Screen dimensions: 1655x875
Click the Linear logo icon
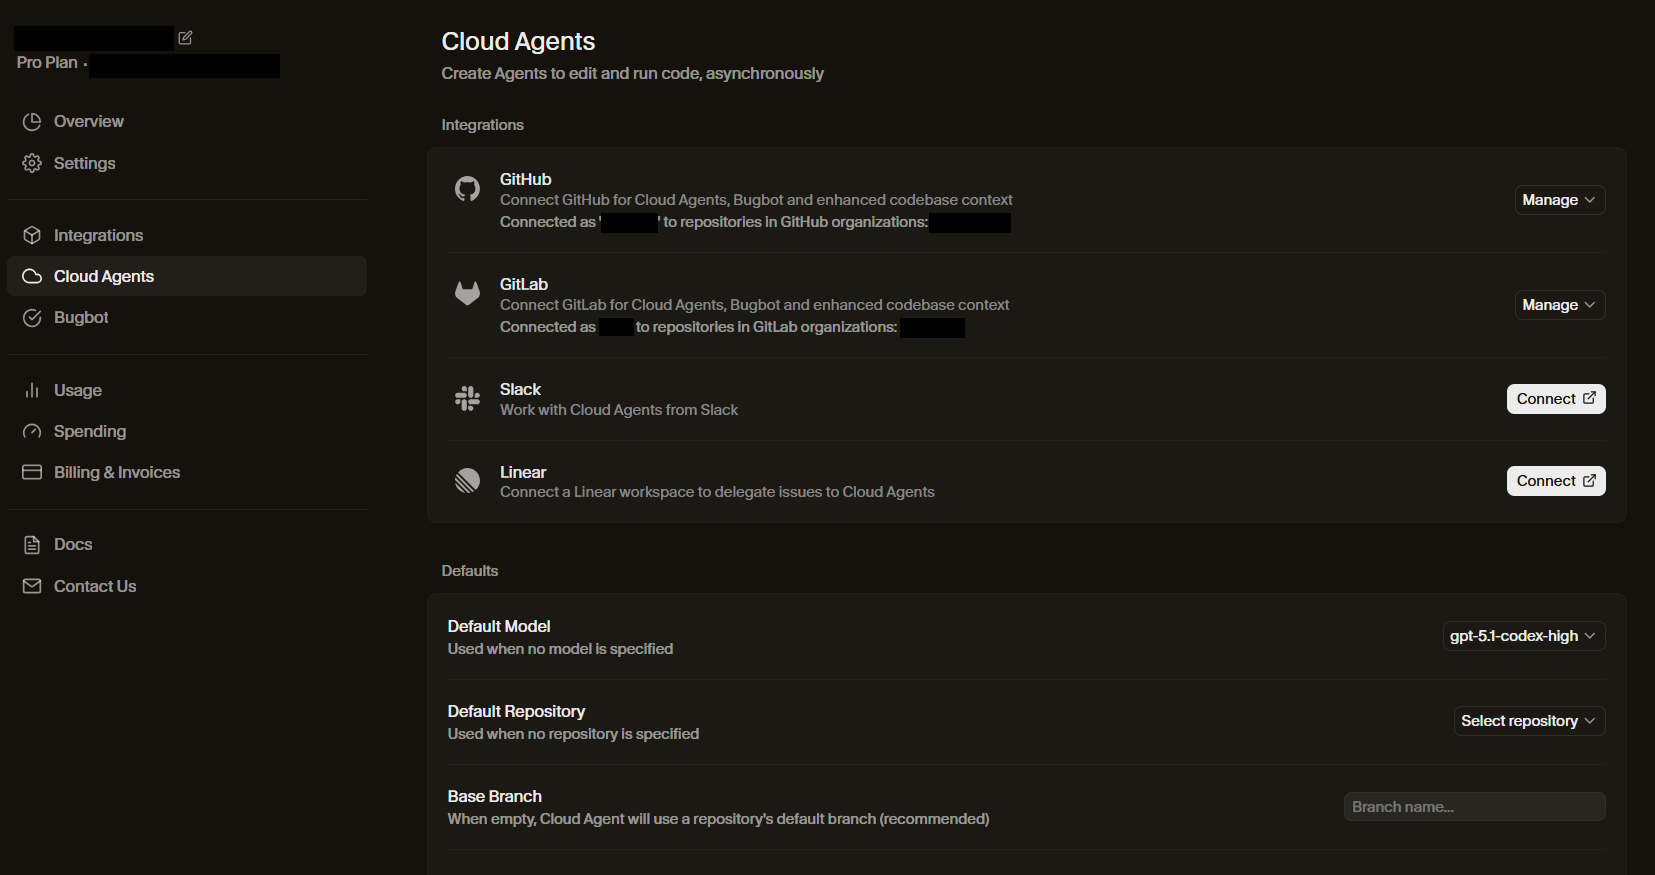pyautogui.click(x=467, y=481)
